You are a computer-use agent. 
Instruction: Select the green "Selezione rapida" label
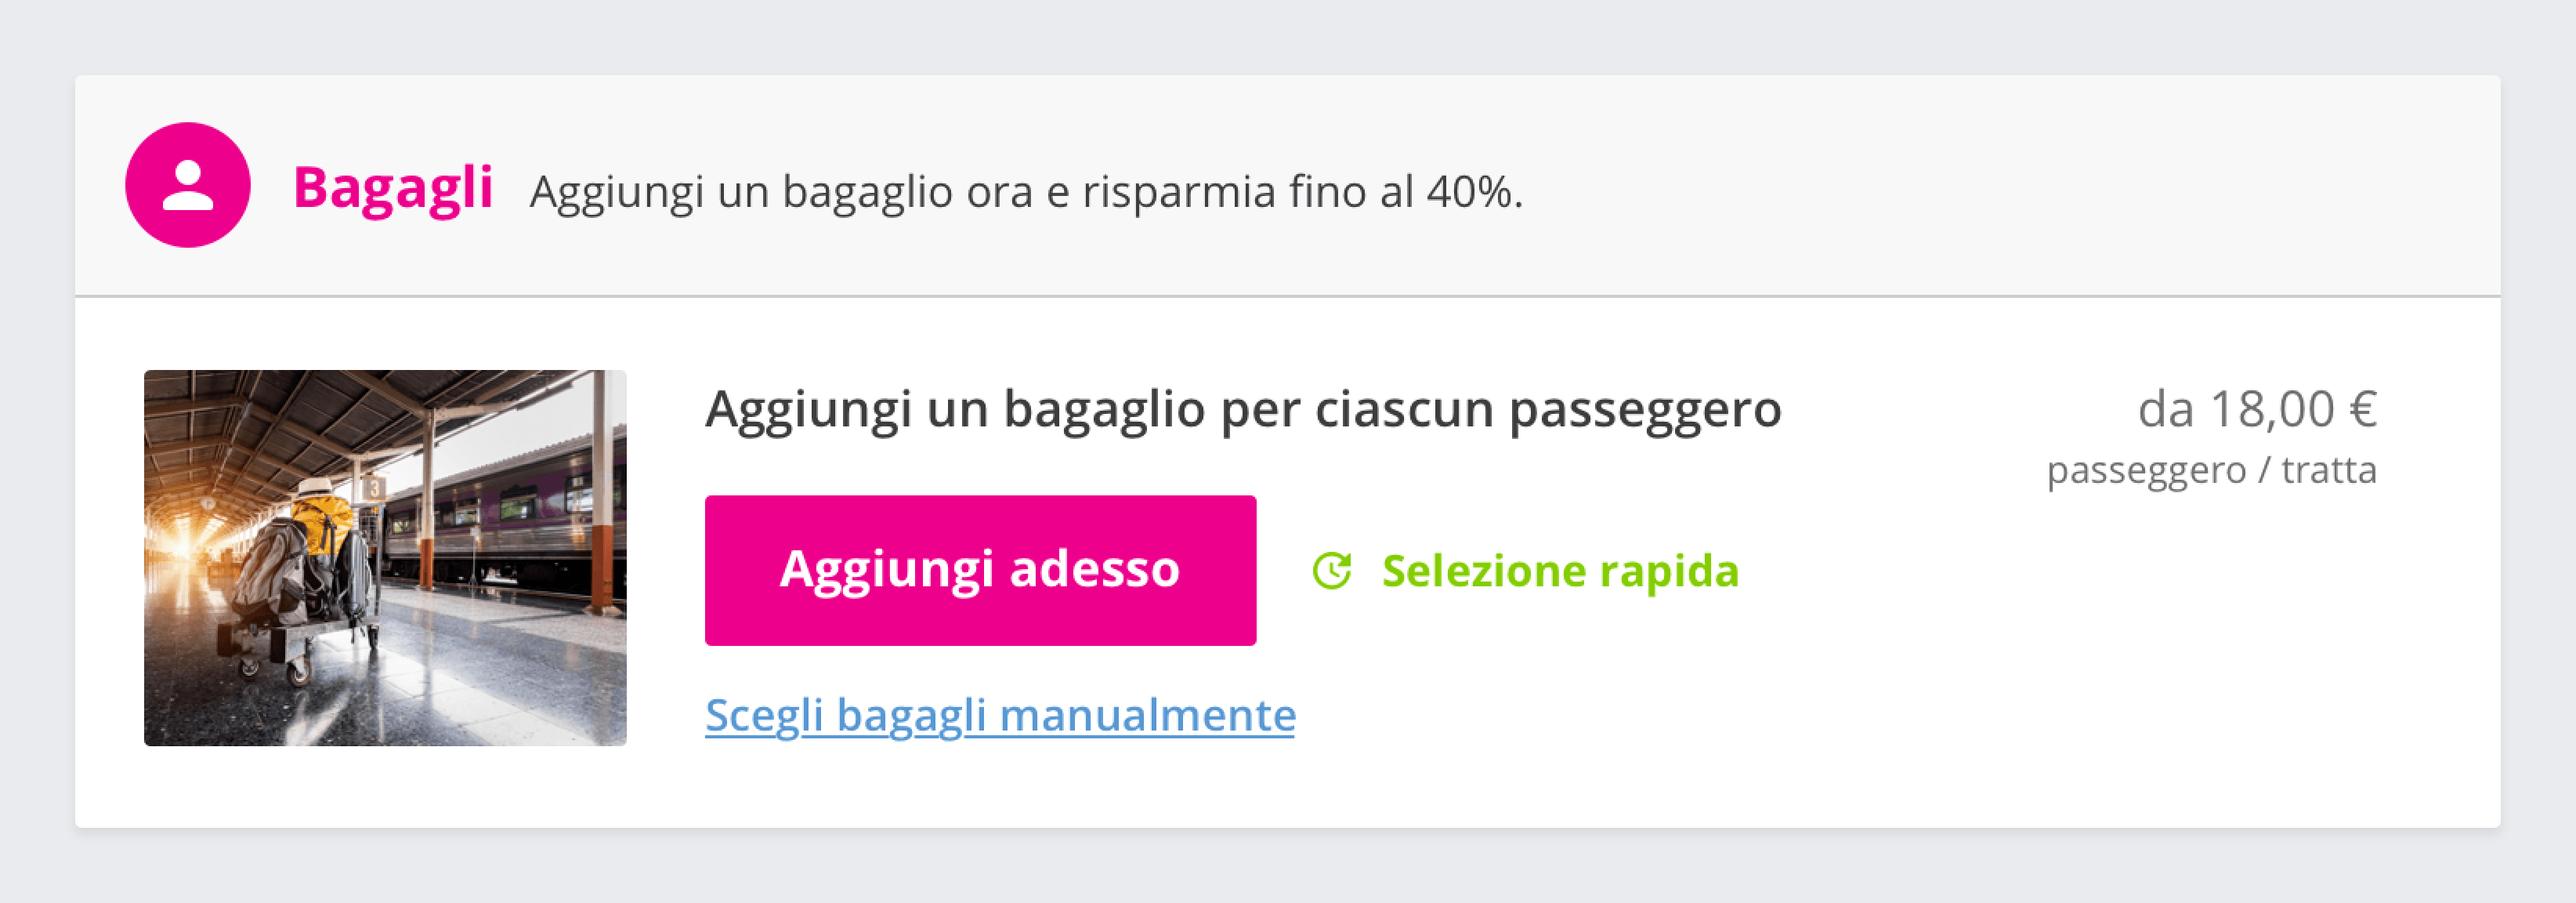1559,571
